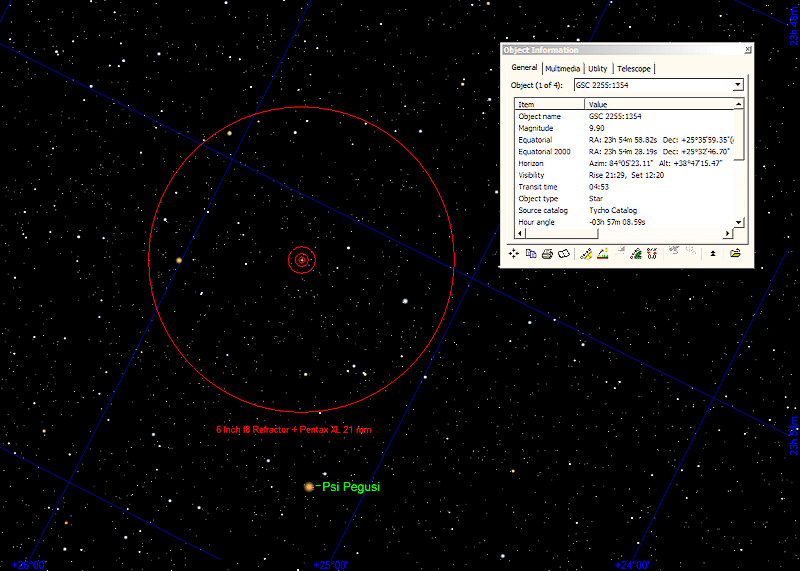The height and width of the screenshot is (571, 800).
Task: Select the Hour angle row
Action: click(624, 222)
